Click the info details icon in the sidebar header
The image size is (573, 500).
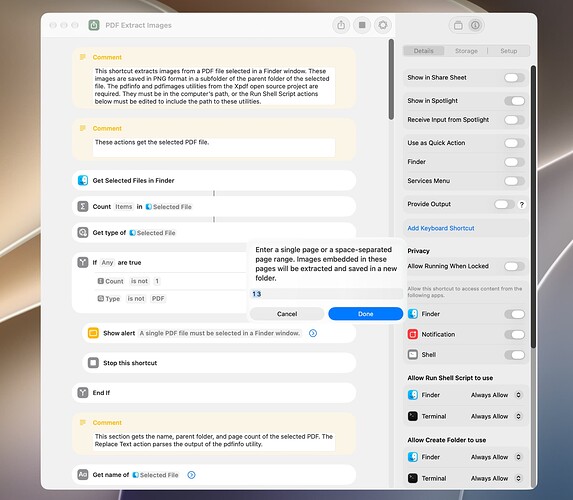[x=475, y=25]
